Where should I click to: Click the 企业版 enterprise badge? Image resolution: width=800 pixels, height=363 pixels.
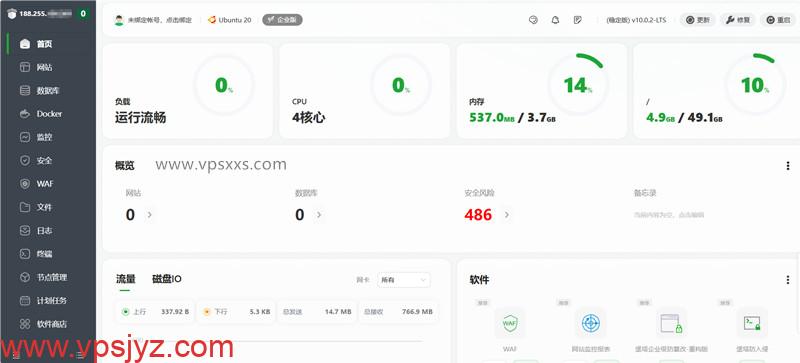[x=282, y=20]
